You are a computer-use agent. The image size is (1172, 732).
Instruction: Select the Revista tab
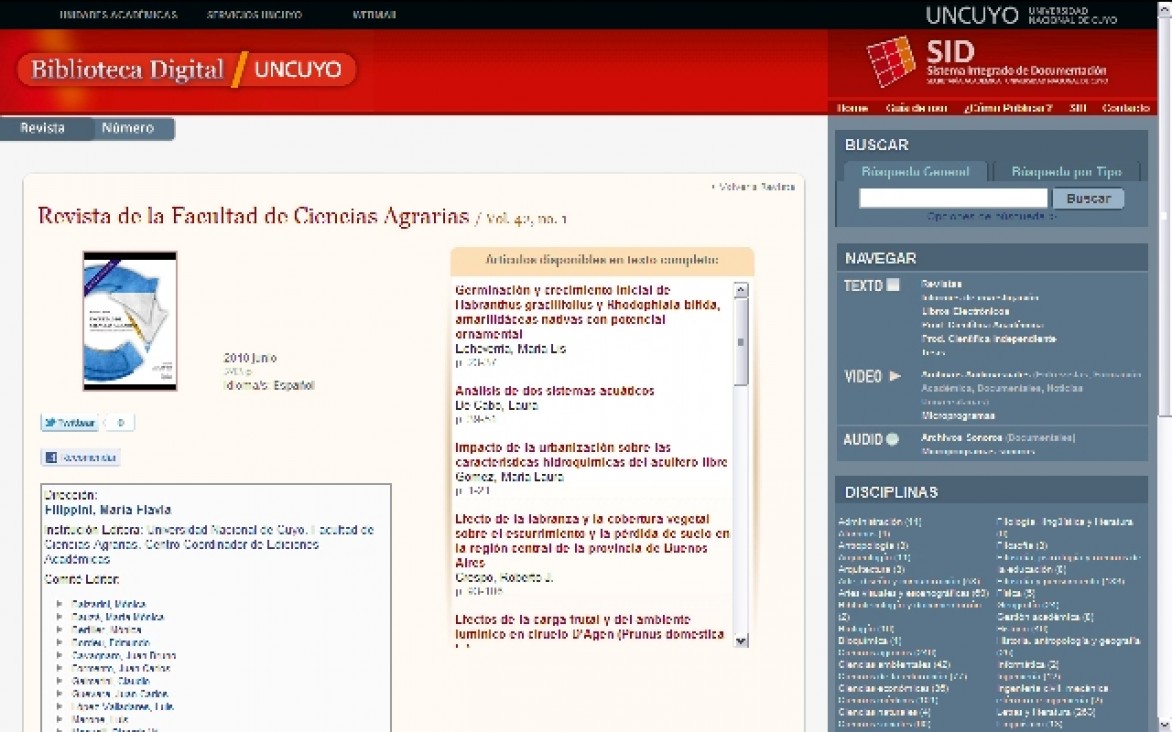click(x=43, y=129)
